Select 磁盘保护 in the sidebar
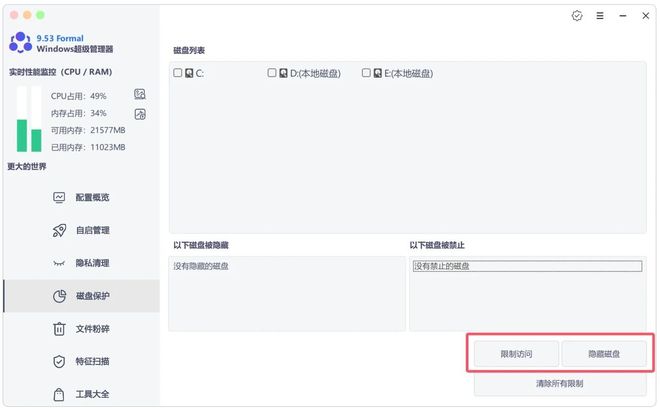660x410 pixels. click(82, 296)
